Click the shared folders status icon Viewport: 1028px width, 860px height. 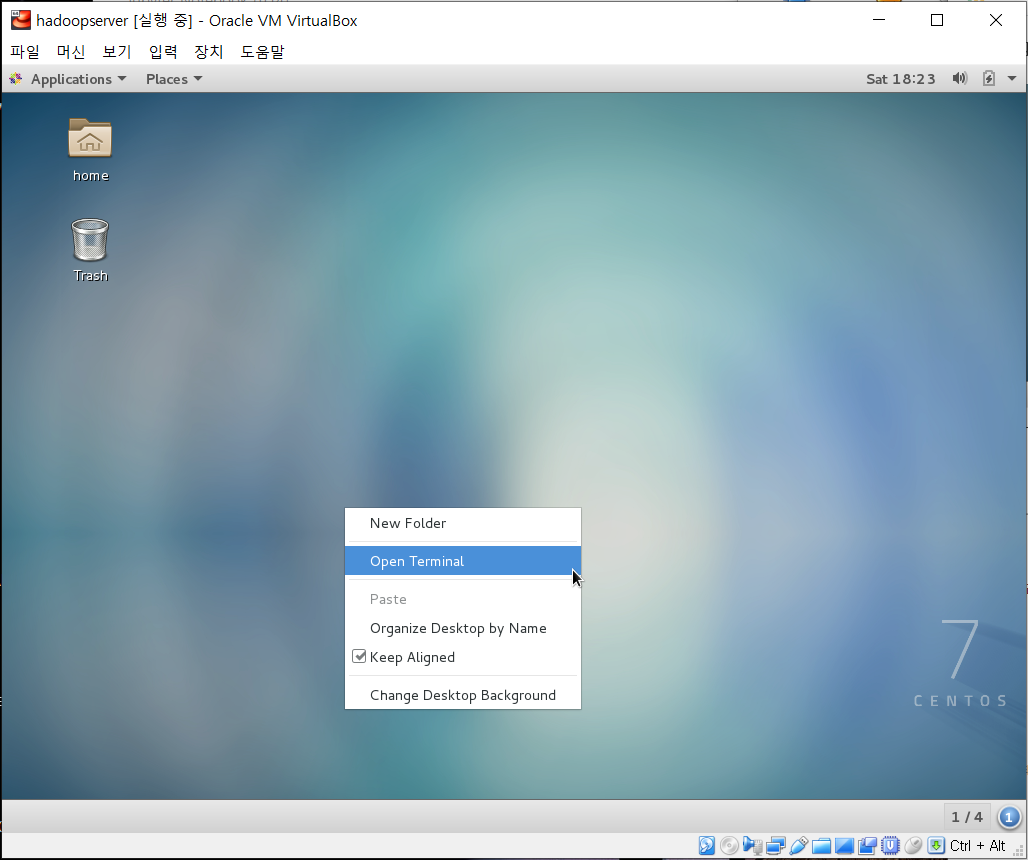click(x=821, y=846)
